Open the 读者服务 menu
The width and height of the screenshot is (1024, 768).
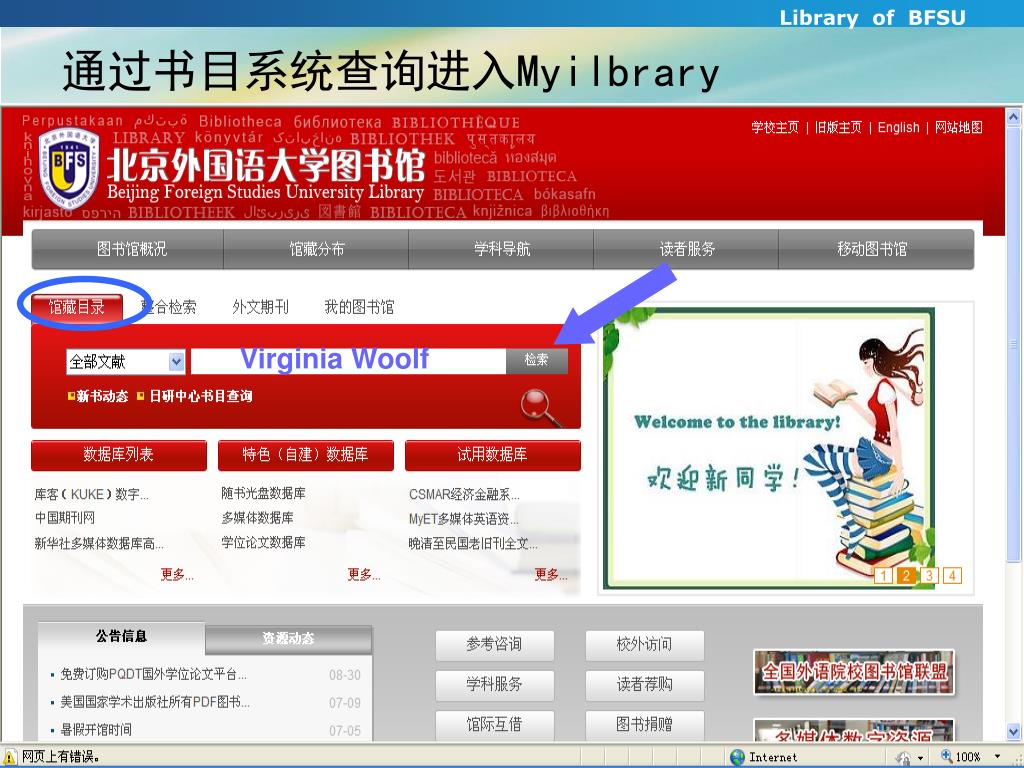click(x=687, y=249)
